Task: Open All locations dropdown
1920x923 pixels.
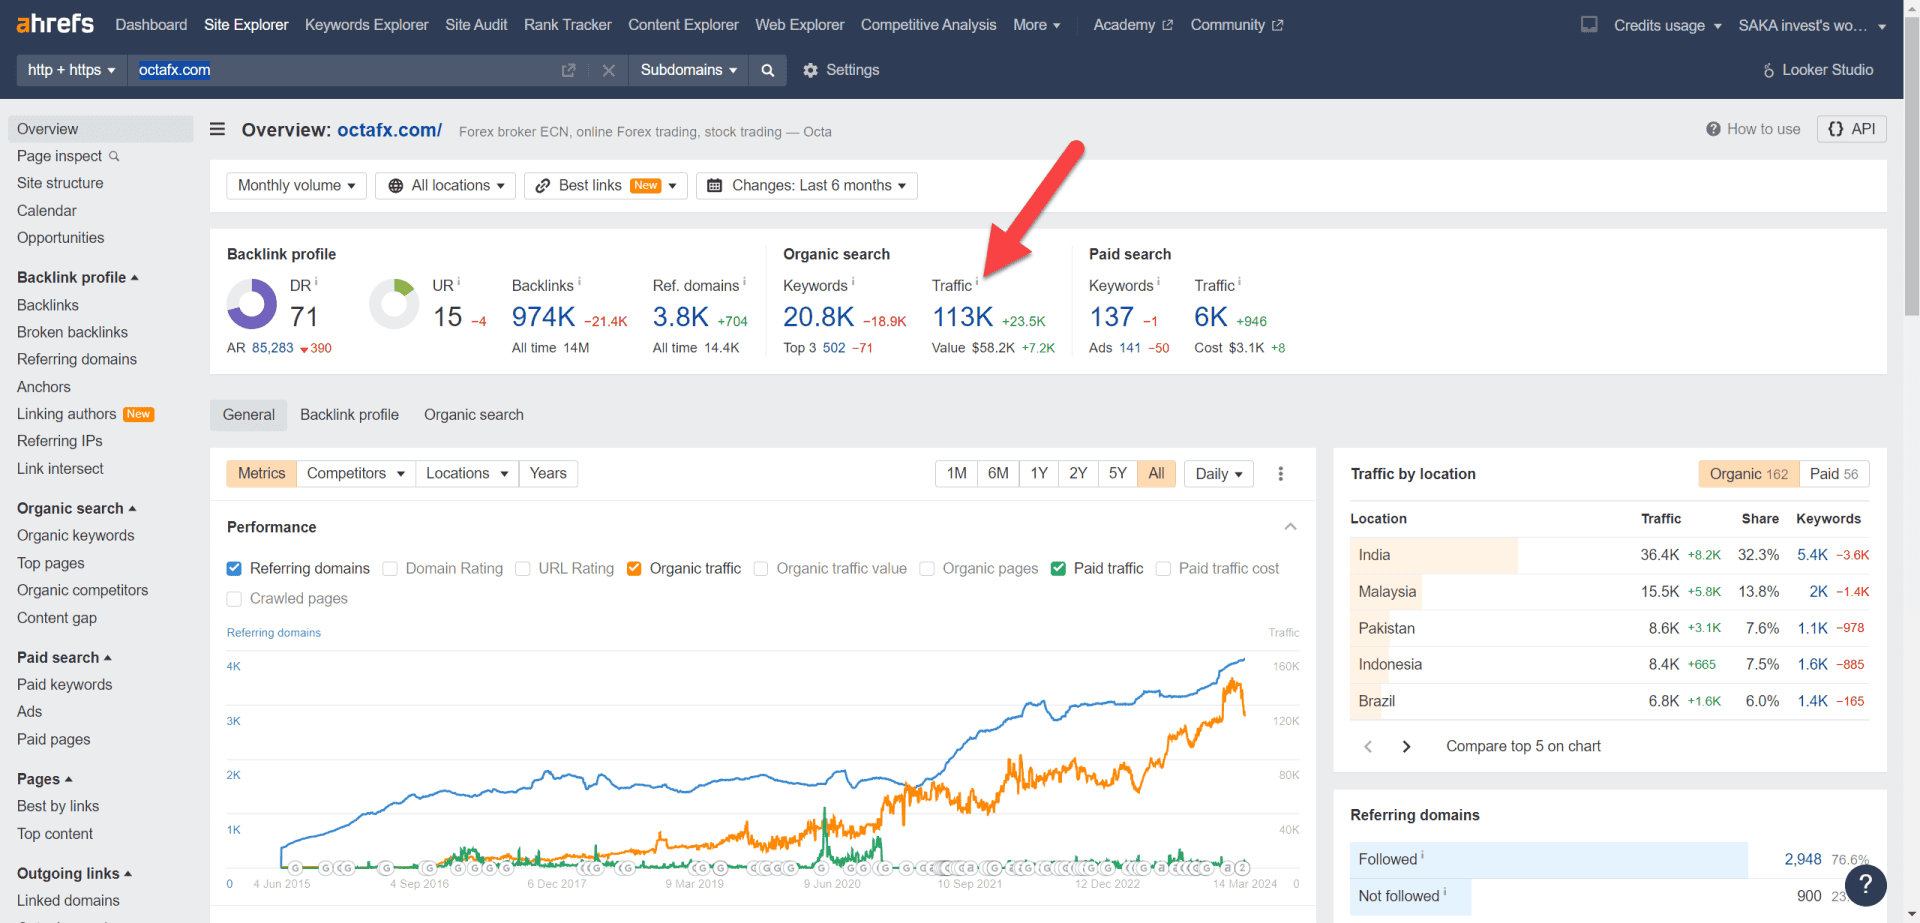Action: (x=446, y=186)
